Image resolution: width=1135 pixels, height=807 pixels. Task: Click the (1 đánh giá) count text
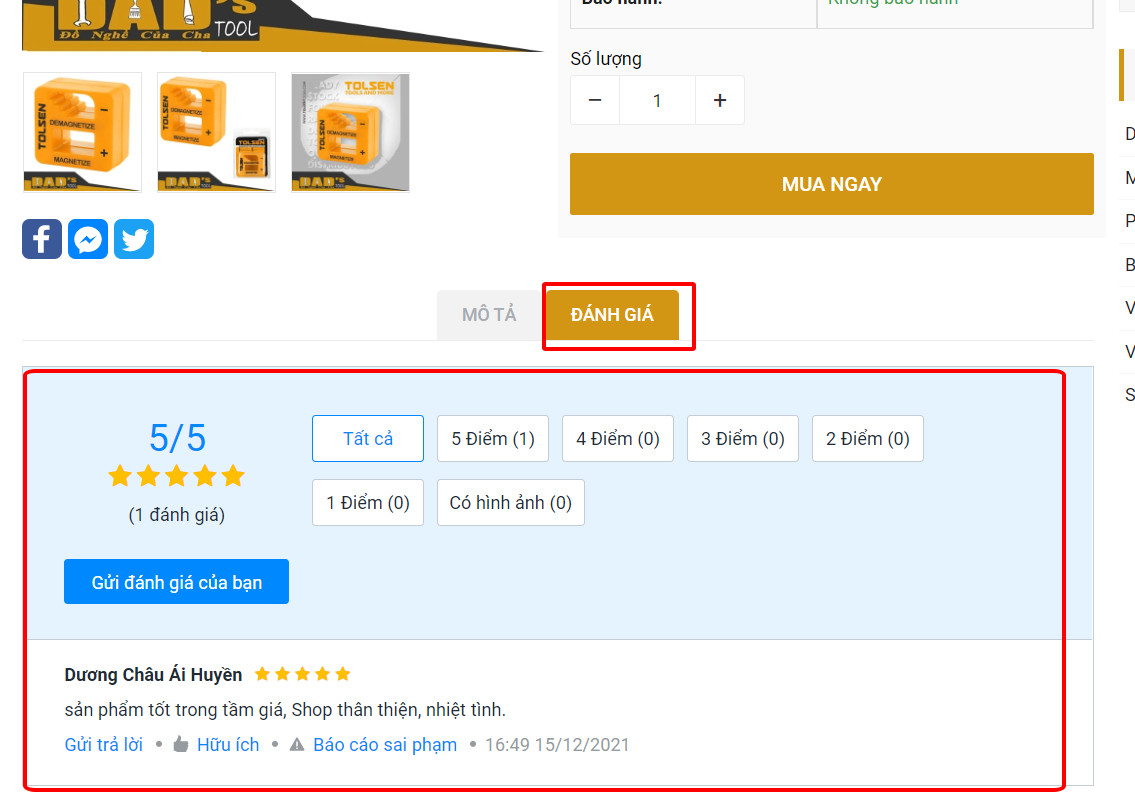pos(177,515)
